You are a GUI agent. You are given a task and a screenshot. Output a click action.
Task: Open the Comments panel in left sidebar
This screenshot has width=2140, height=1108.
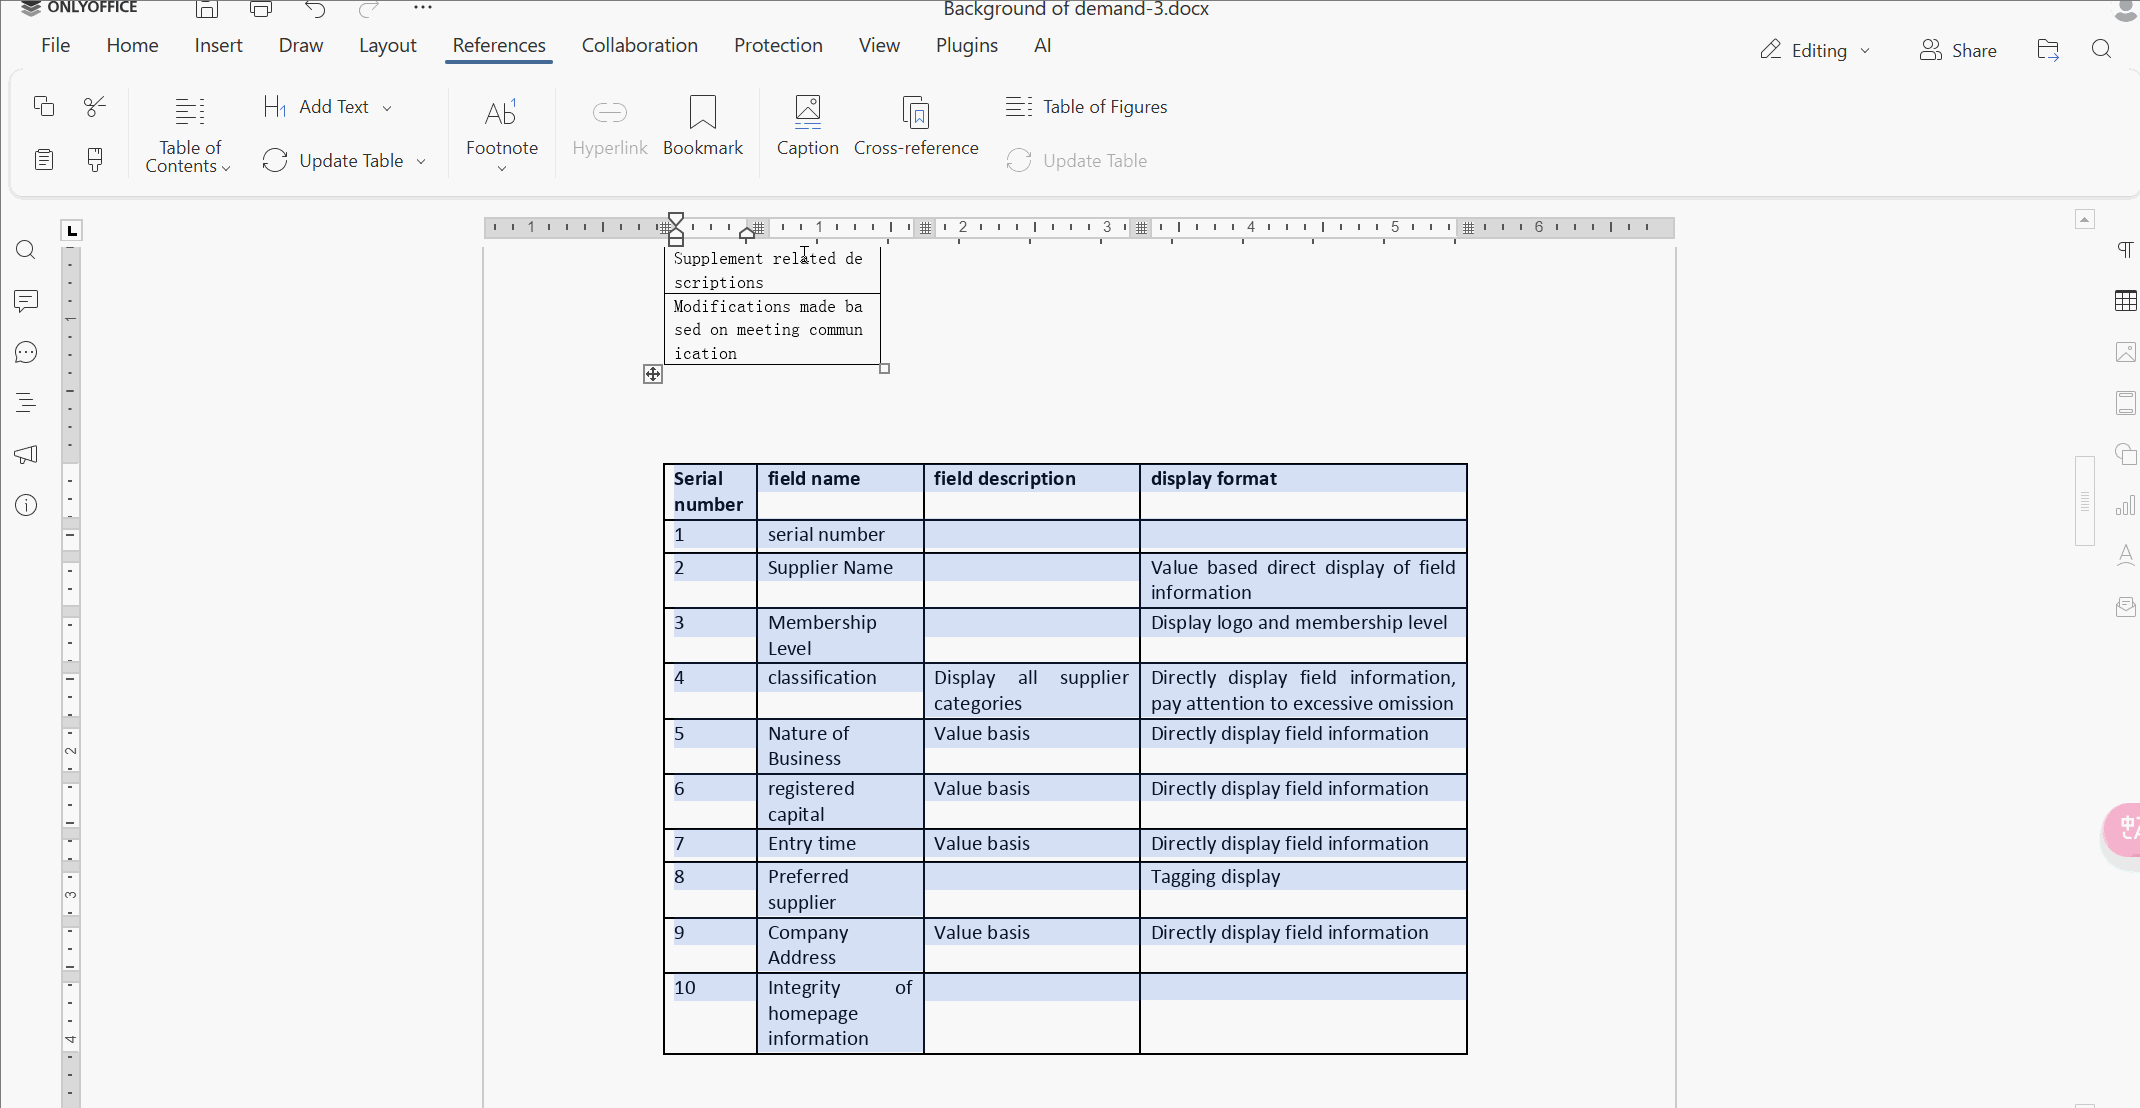pos(26,300)
